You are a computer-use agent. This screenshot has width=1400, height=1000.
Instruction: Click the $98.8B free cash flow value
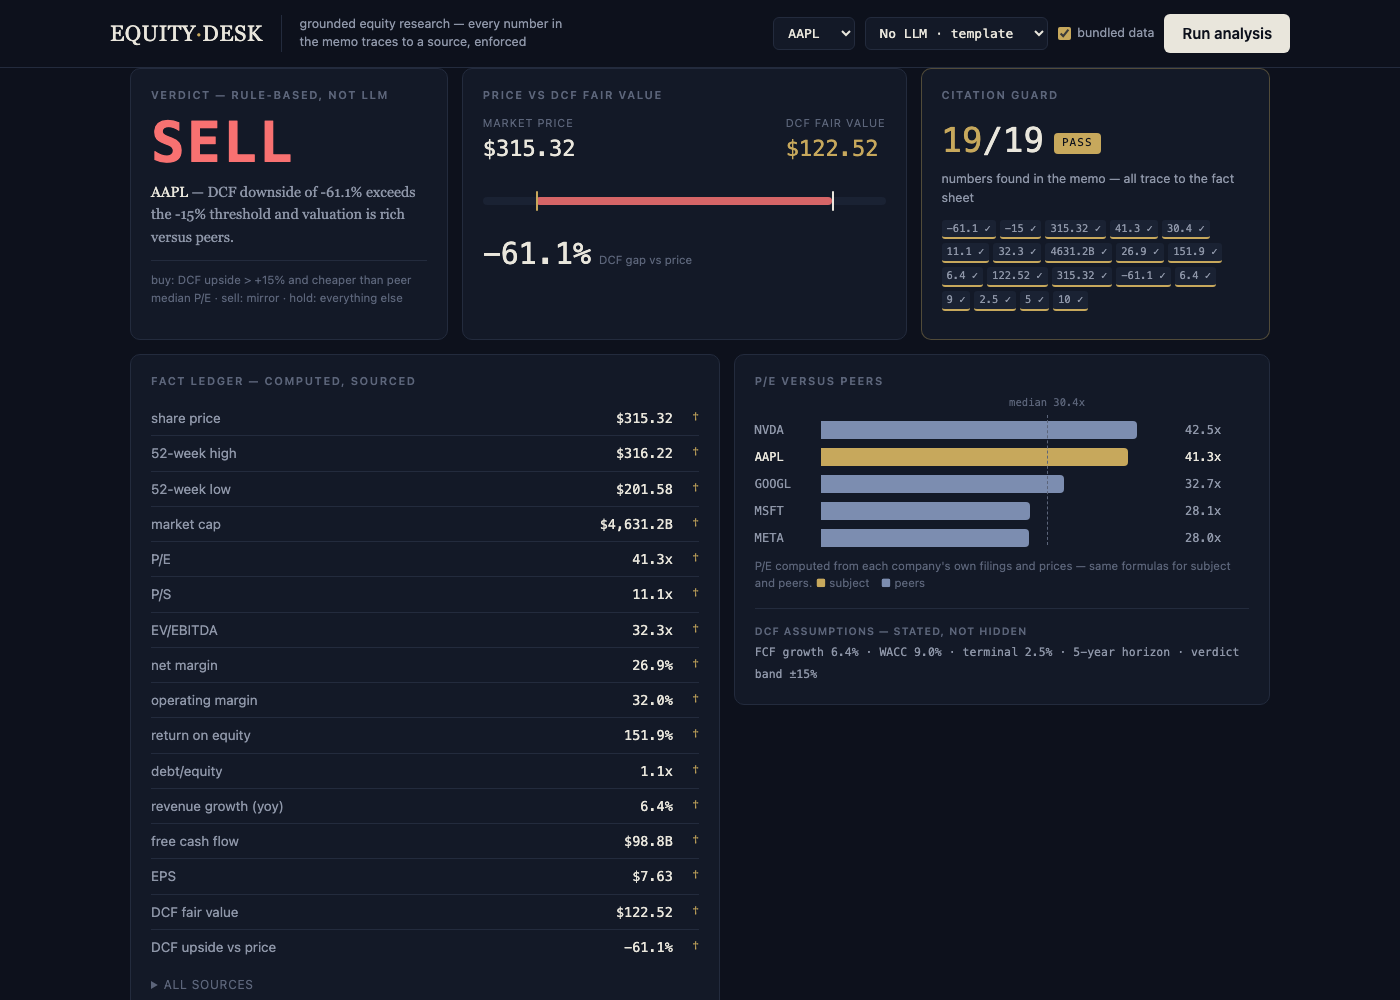coord(648,841)
